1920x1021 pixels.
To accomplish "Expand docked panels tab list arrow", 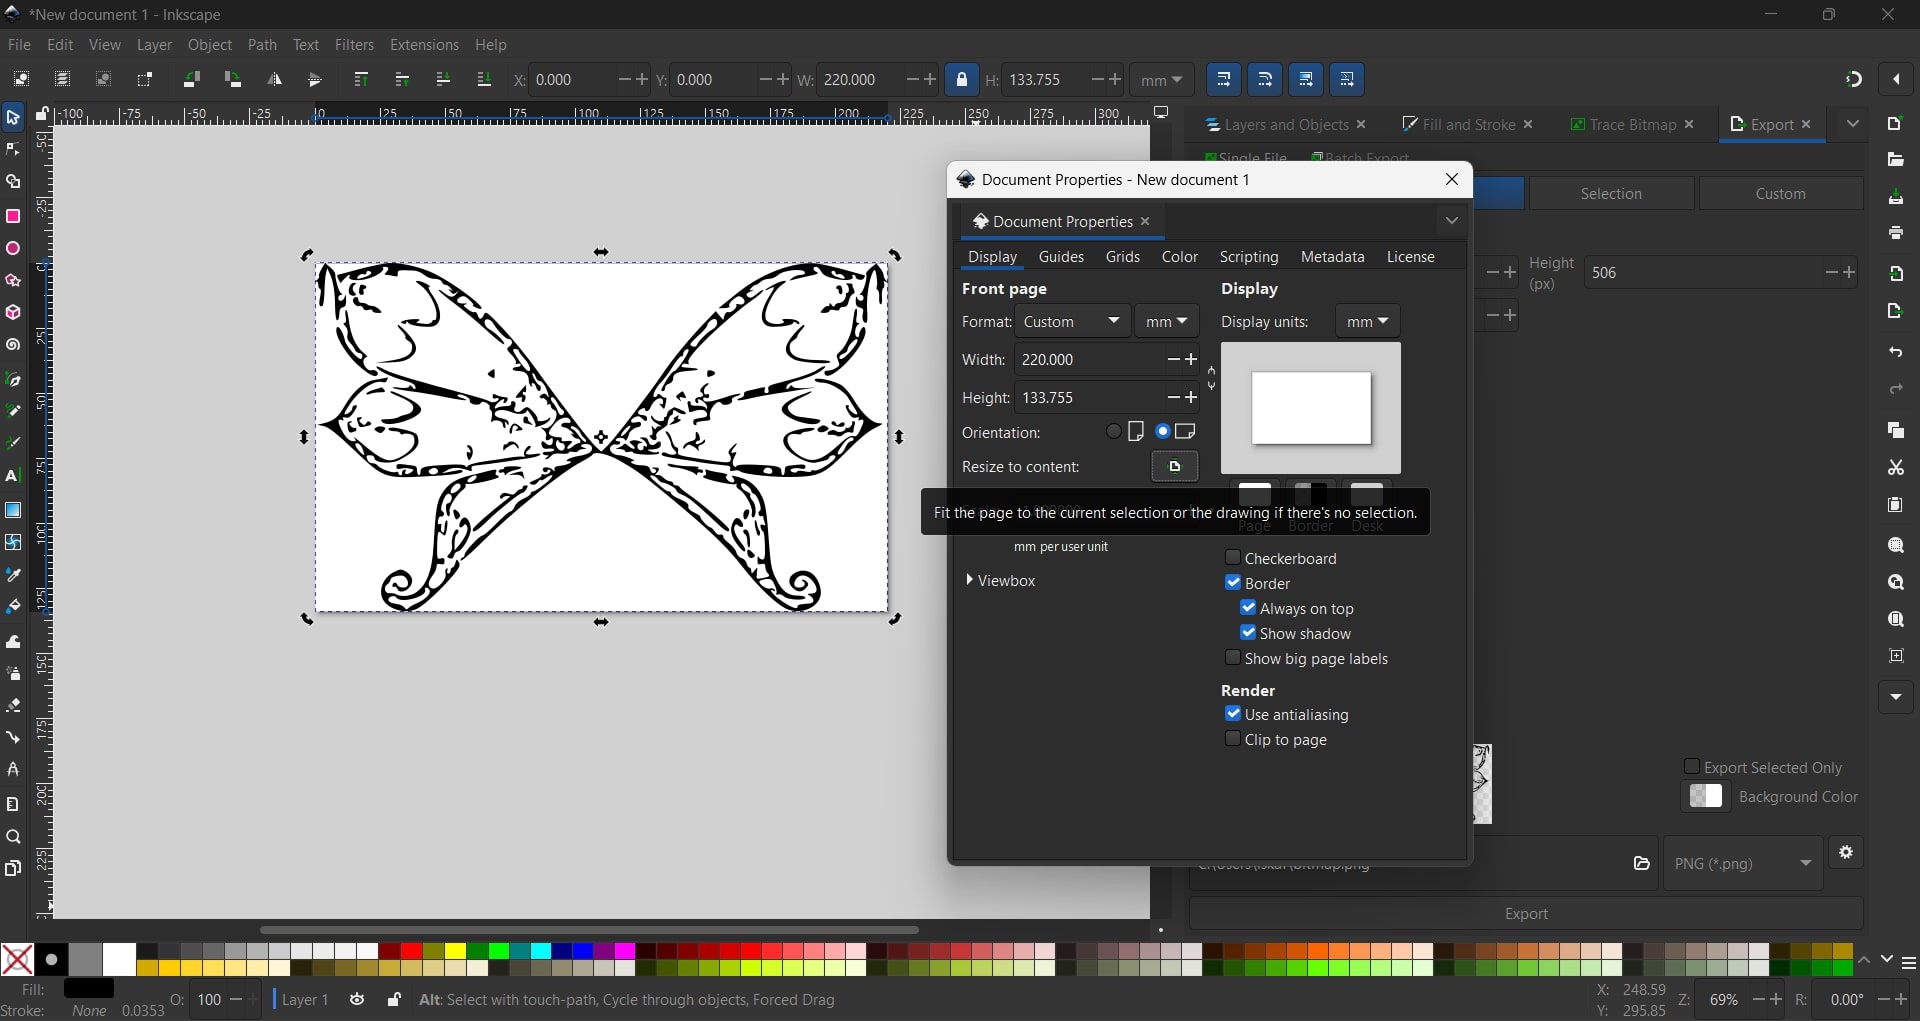I will pos(1852,124).
